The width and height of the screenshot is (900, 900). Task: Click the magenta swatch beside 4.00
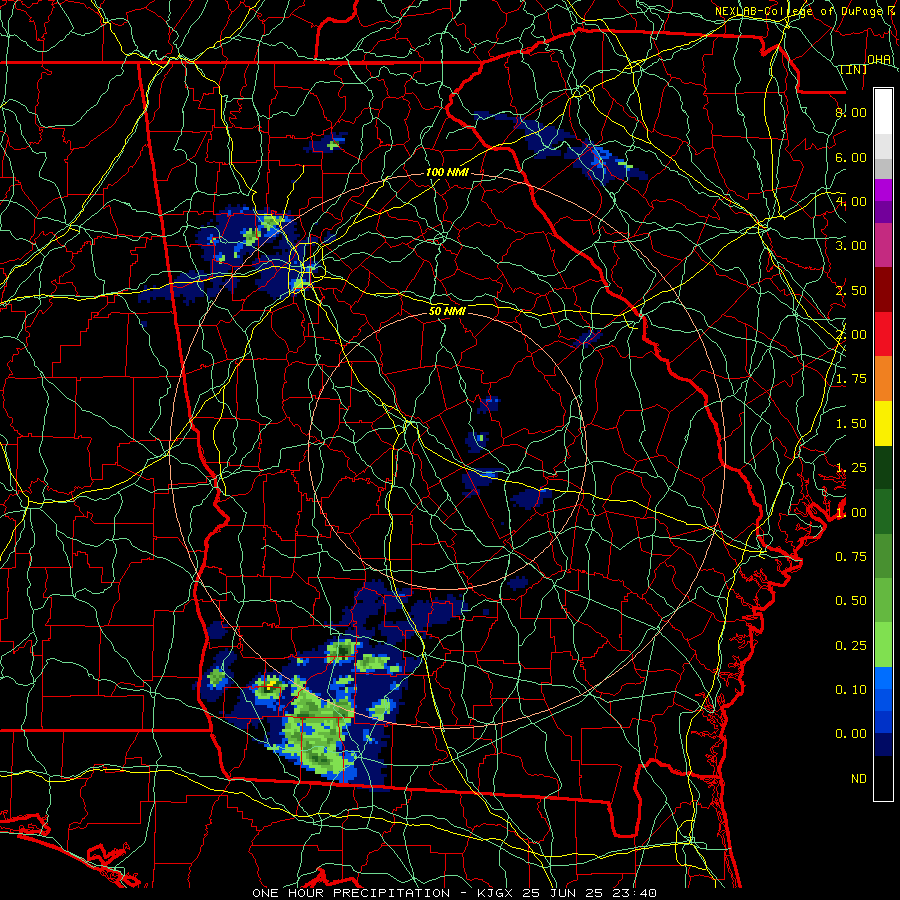pyautogui.click(x=883, y=189)
